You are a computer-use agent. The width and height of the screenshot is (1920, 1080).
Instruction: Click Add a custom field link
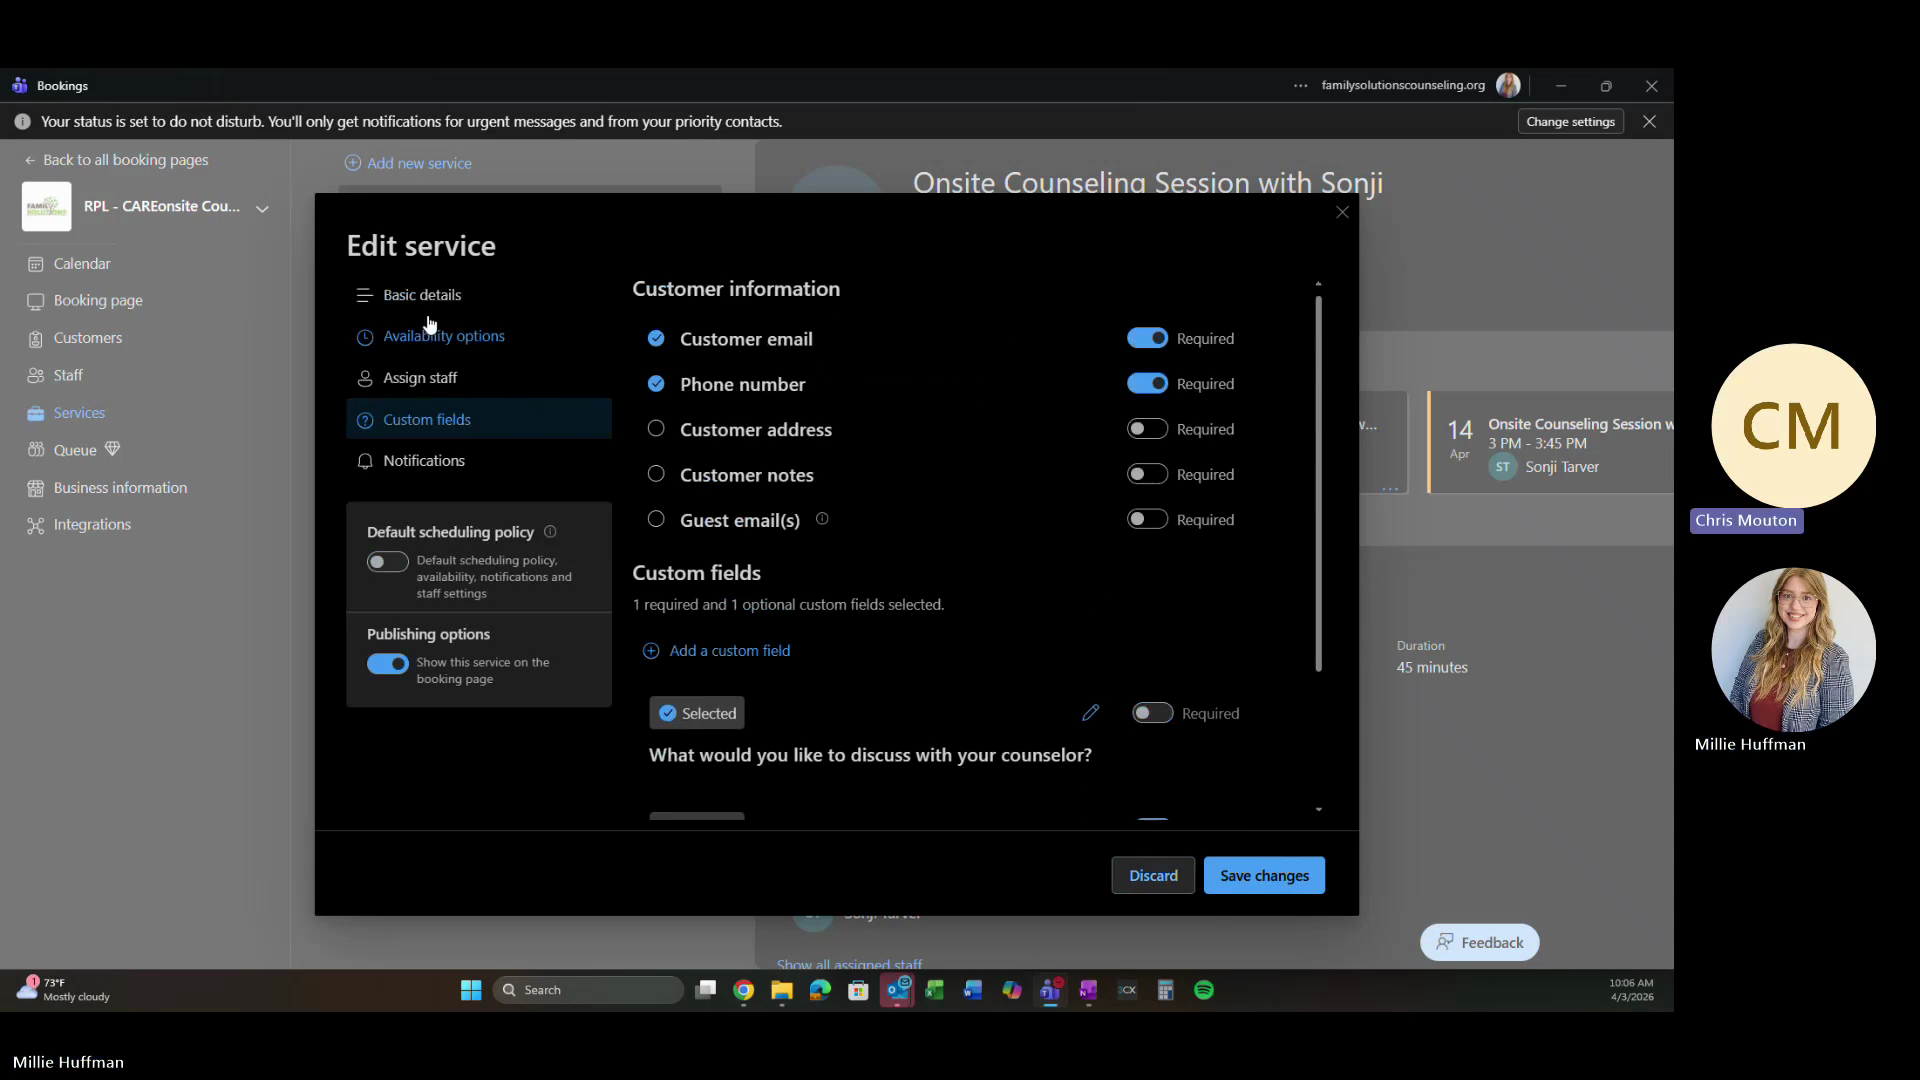(716, 651)
